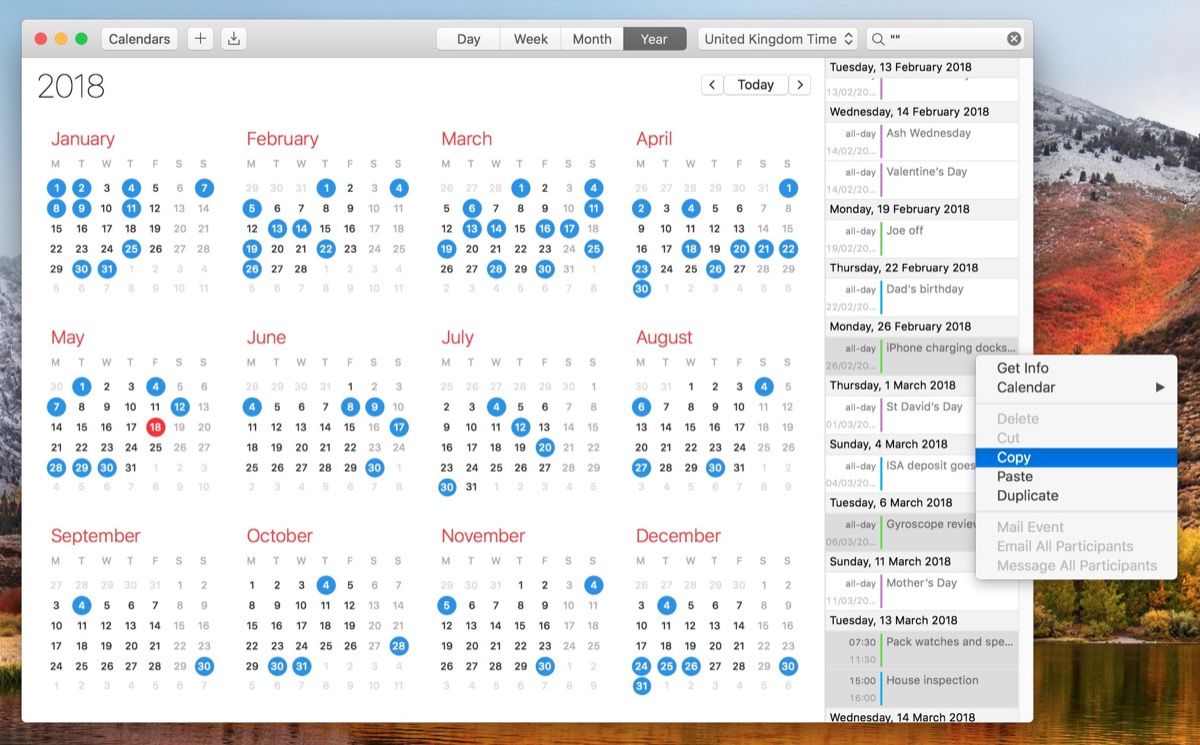The image size is (1200, 745).
Task: Clear the search field with X icon
Action: point(1014,39)
